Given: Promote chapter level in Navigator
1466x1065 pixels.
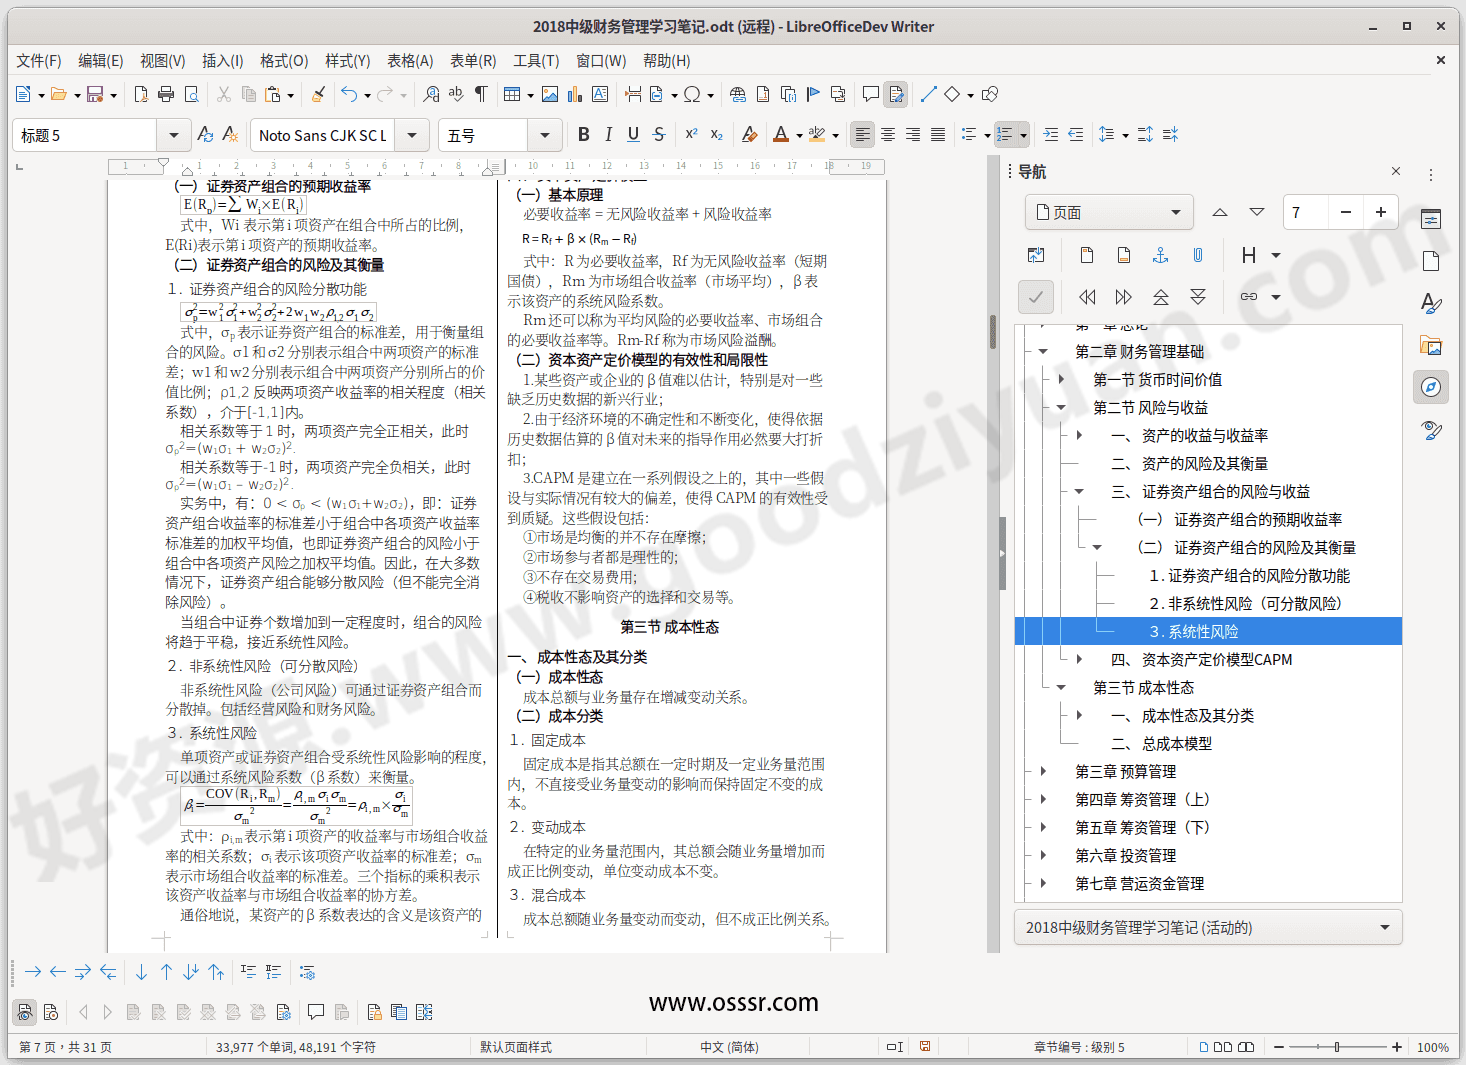Looking at the screenshot, I should click(1160, 297).
